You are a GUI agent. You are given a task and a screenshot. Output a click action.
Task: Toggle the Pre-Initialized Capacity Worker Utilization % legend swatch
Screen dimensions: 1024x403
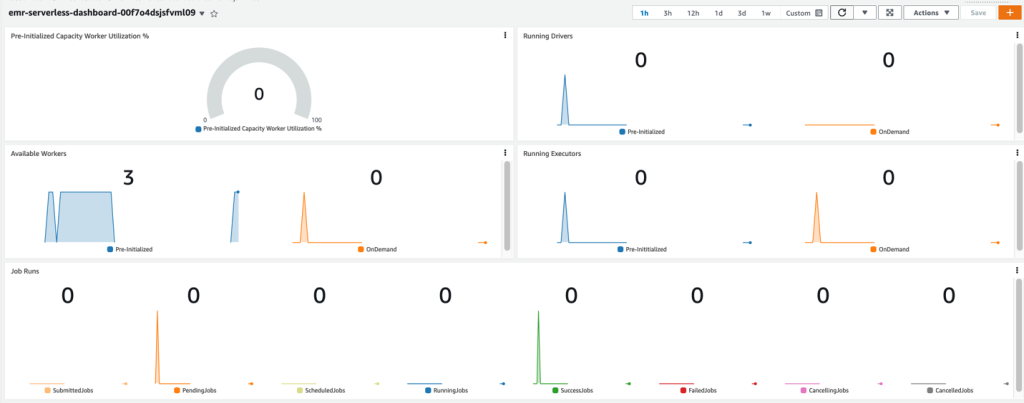point(199,129)
